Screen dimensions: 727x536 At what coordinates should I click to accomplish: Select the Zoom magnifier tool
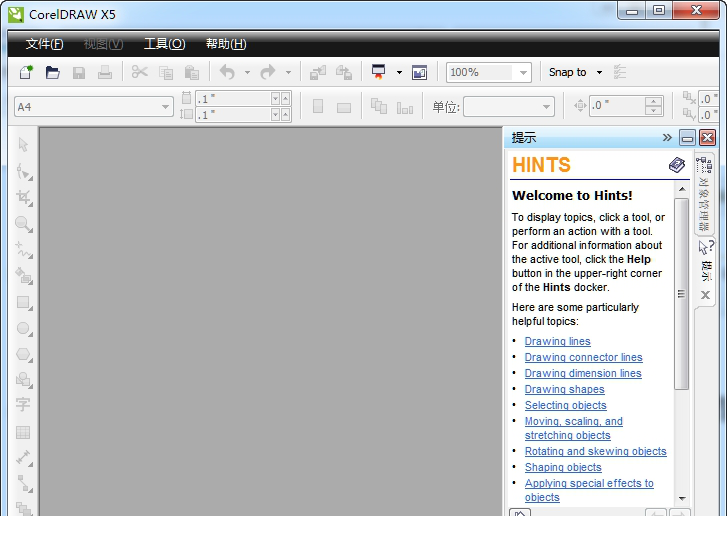pyautogui.click(x=24, y=224)
